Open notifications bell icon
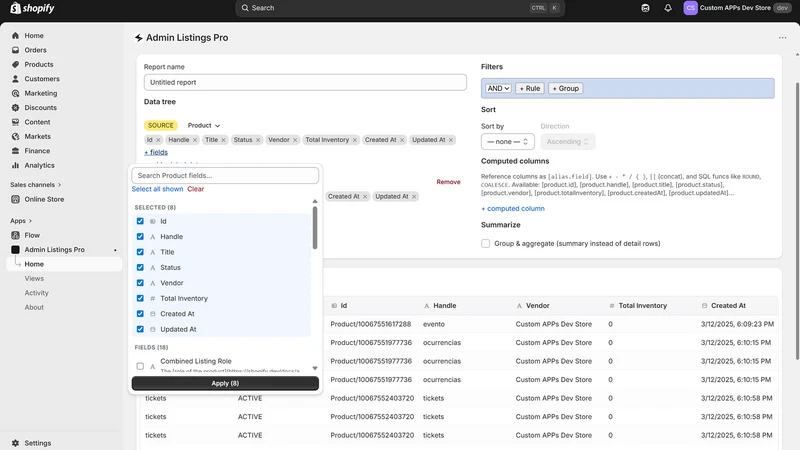 (668, 8)
